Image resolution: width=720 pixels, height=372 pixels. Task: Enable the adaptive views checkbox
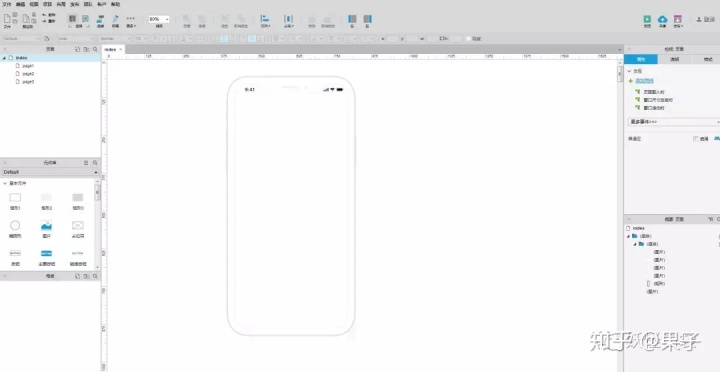coord(696,139)
